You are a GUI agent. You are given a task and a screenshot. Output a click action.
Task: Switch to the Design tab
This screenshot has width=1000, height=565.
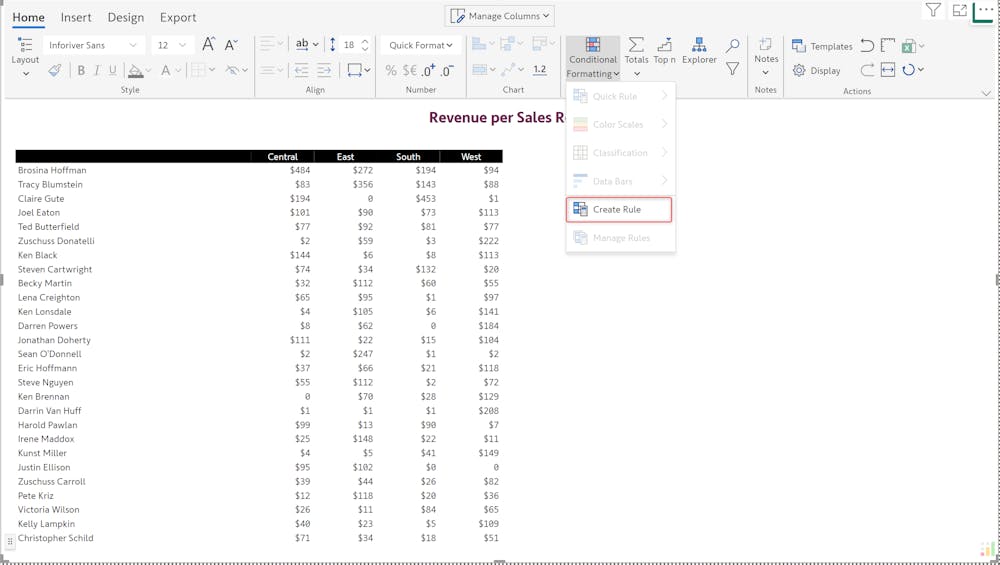click(x=126, y=17)
